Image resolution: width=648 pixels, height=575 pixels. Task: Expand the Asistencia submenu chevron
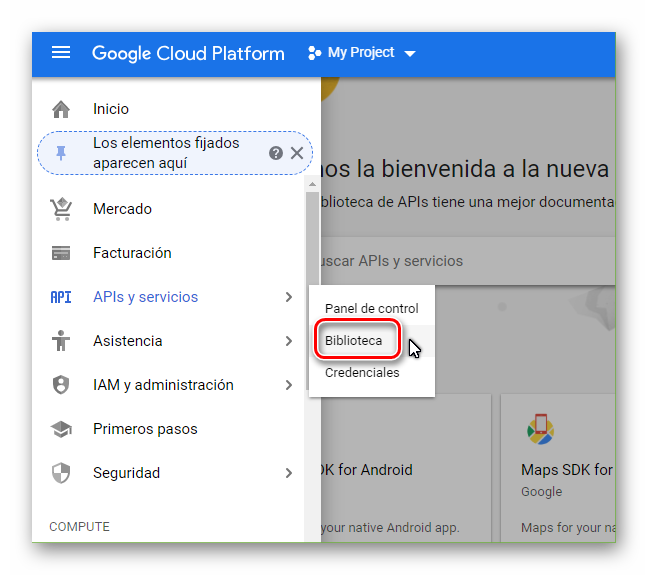tap(289, 341)
